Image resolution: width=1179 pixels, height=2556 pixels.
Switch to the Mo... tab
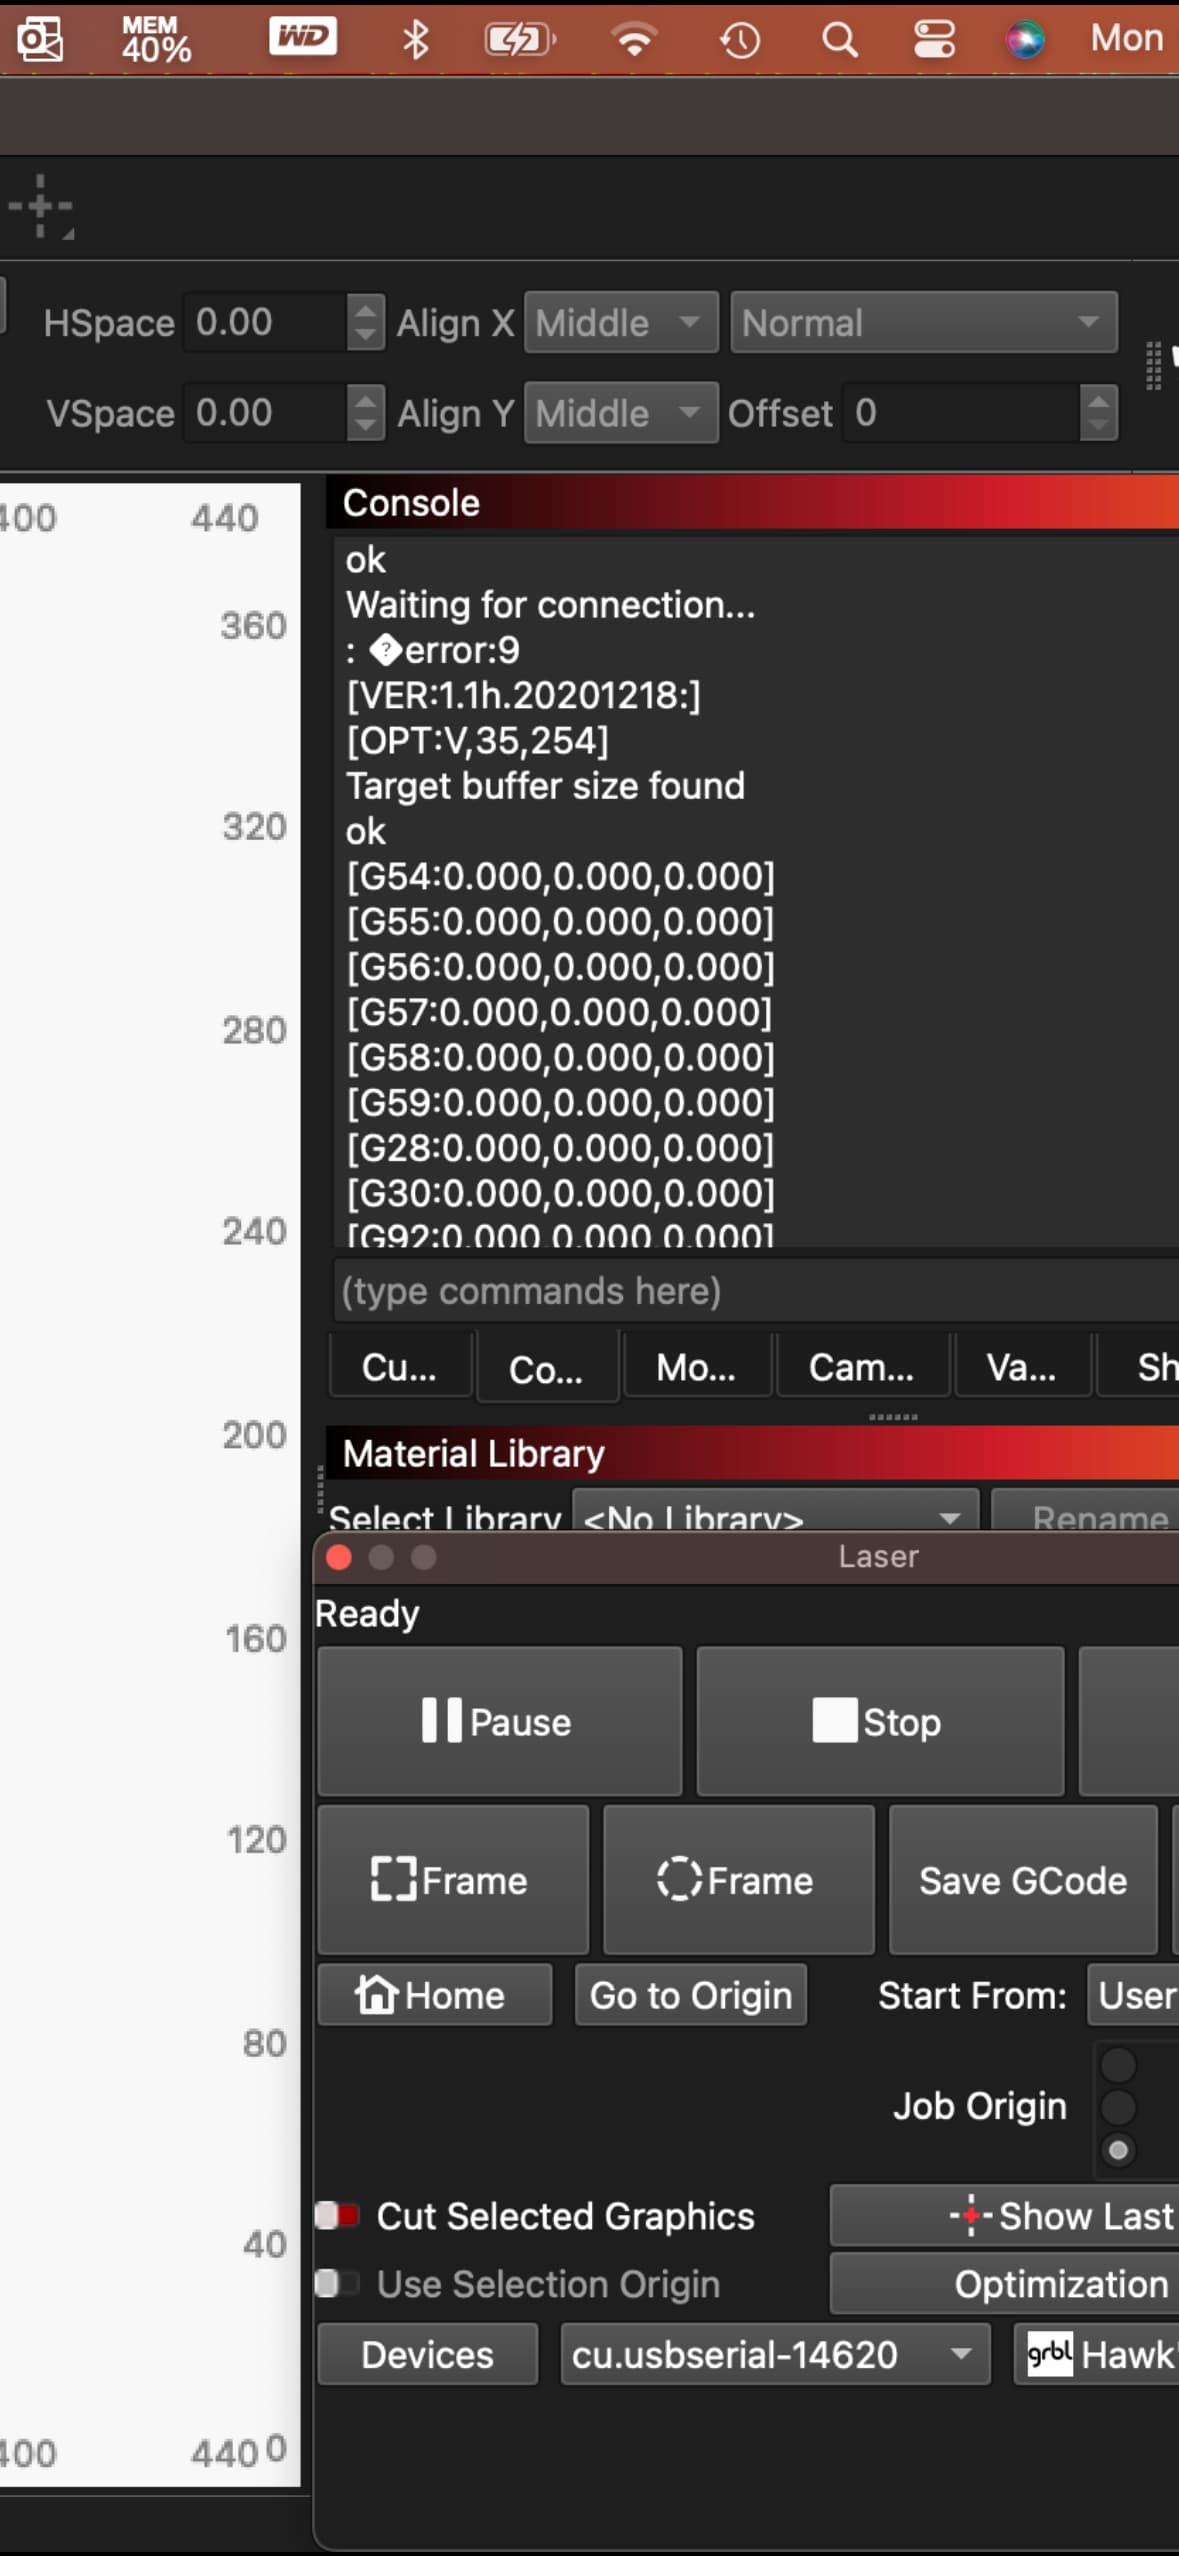click(x=697, y=1366)
